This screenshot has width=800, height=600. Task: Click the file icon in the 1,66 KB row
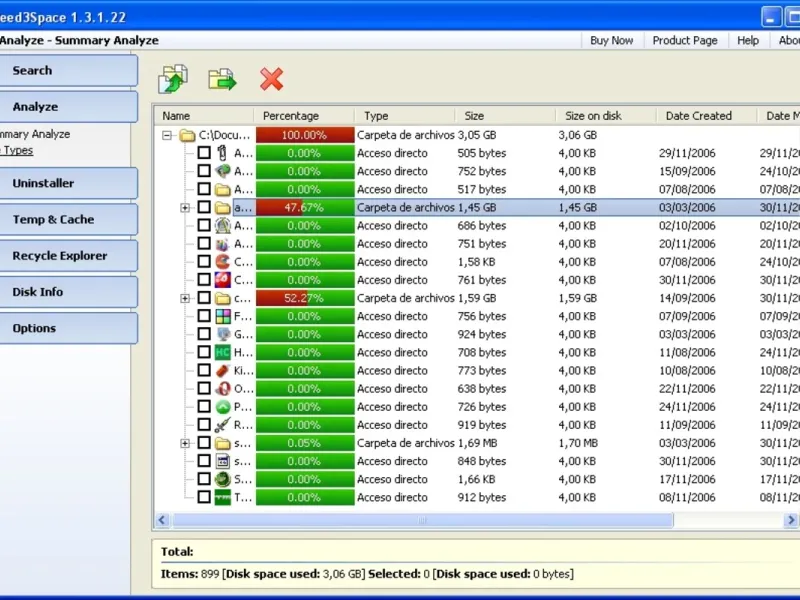(x=222, y=479)
